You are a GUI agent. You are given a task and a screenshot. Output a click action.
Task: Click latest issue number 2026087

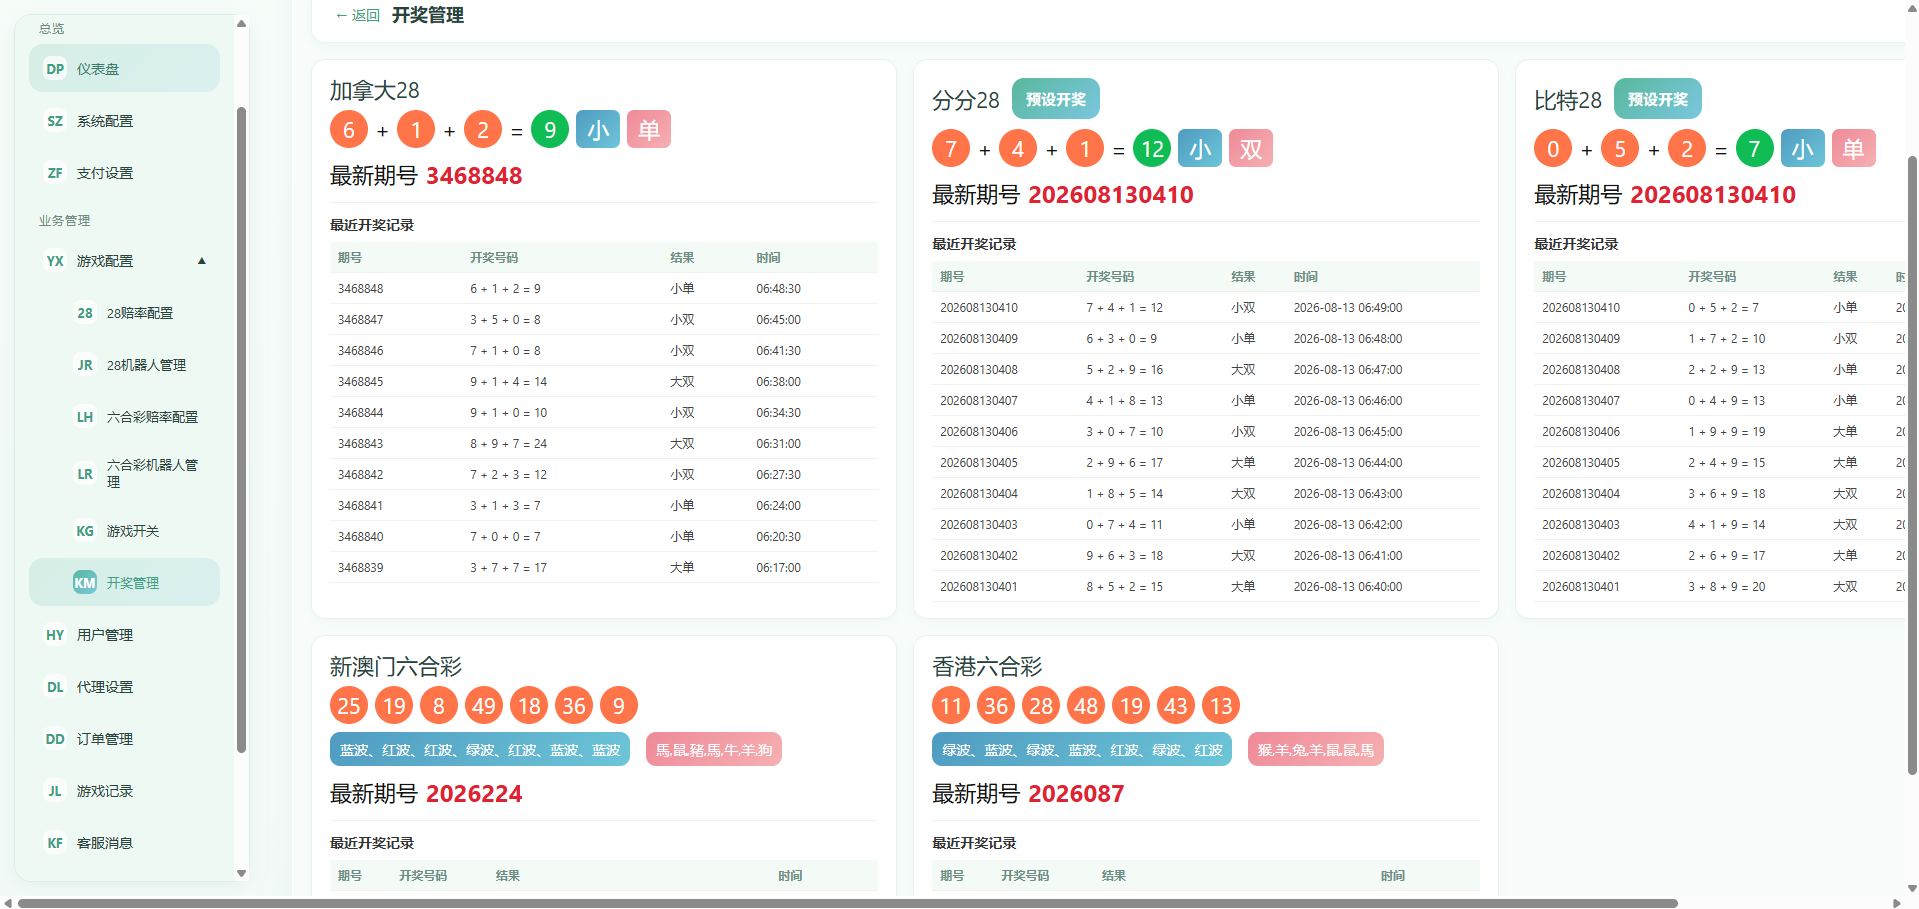(x=1076, y=794)
